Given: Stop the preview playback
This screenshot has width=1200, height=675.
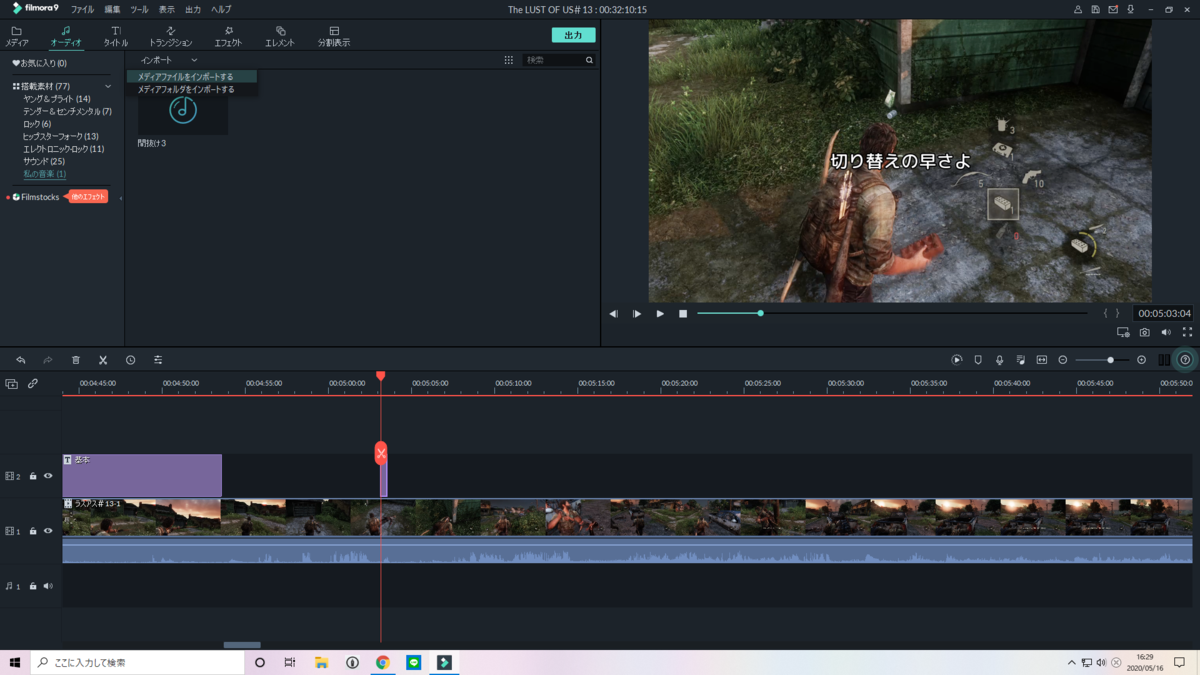Looking at the screenshot, I should pos(683,314).
